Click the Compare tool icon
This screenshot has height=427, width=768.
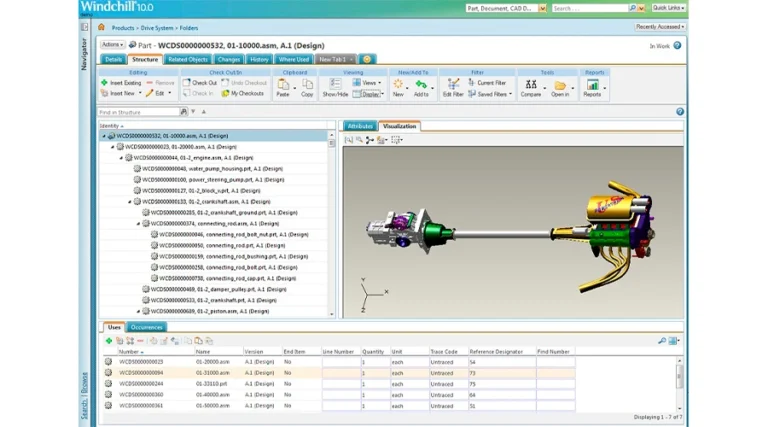pos(530,84)
